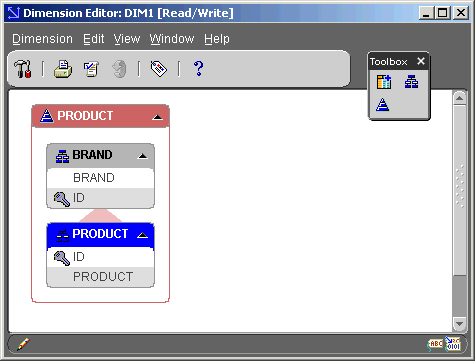Maximize the Dimension Editor window
Image resolution: width=475 pixels, height=361 pixels.
(x=442, y=13)
